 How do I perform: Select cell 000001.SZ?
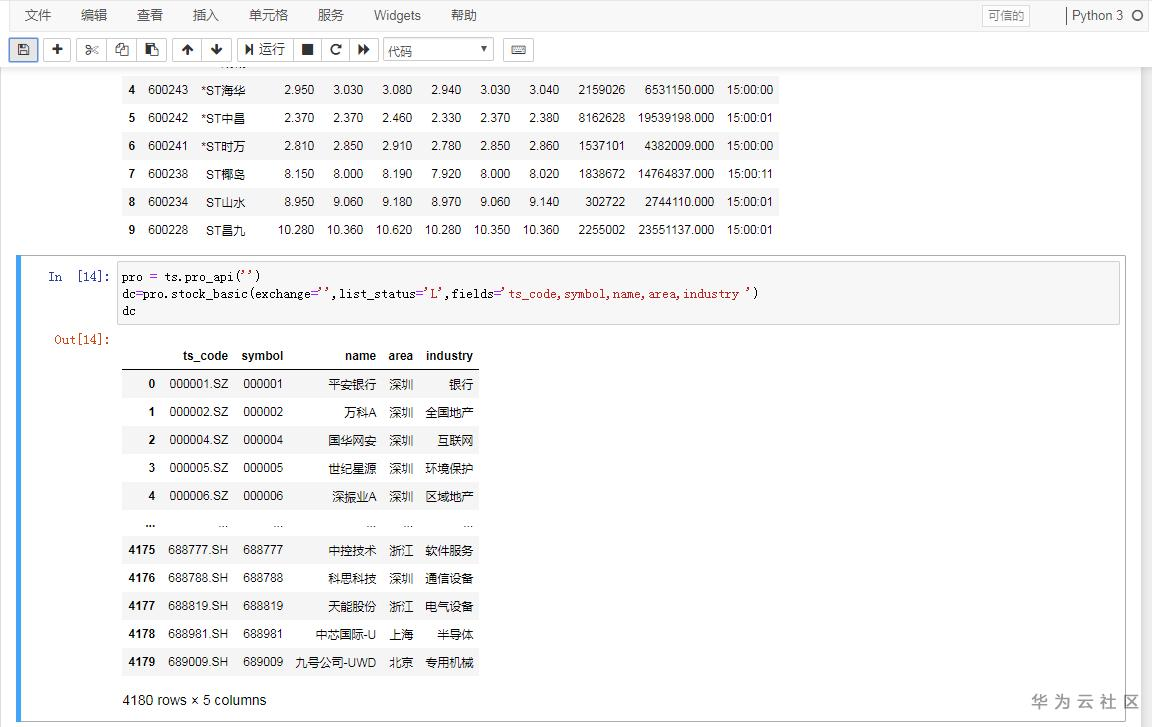tap(198, 384)
